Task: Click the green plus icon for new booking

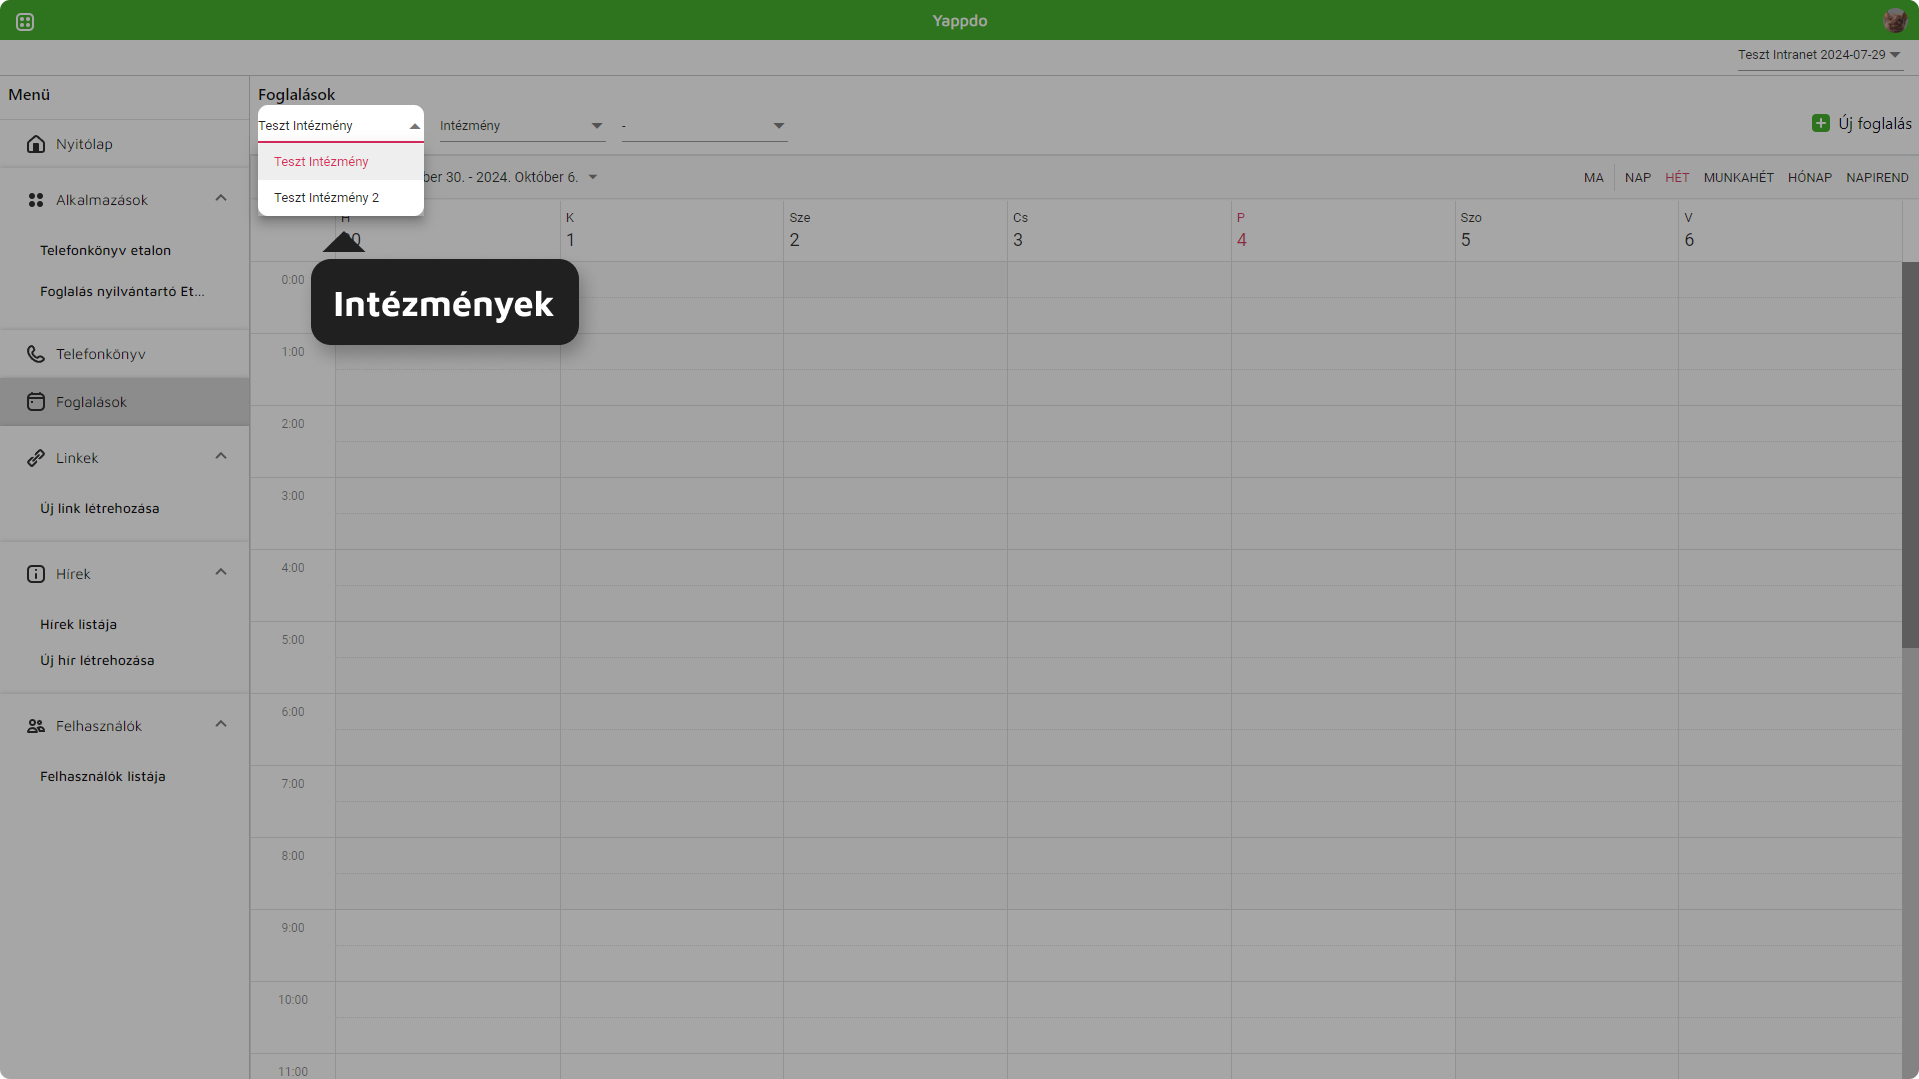Action: click(1821, 123)
